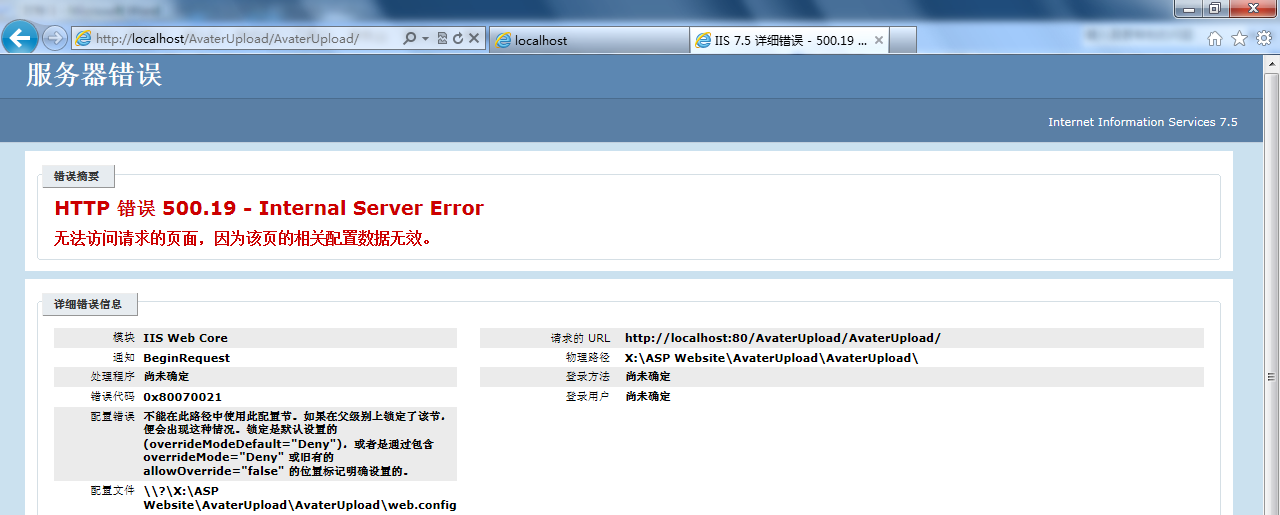Click the IE page icon in address bar
This screenshot has width=1280, height=515.
(82, 39)
